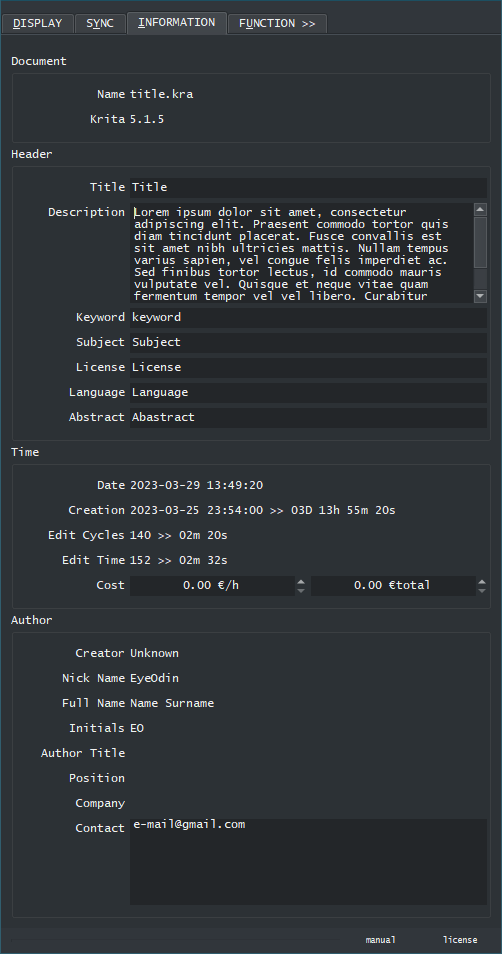The width and height of the screenshot is (502, 954).
Task: Click the Language input field
Action: click(x=309, y=392)
